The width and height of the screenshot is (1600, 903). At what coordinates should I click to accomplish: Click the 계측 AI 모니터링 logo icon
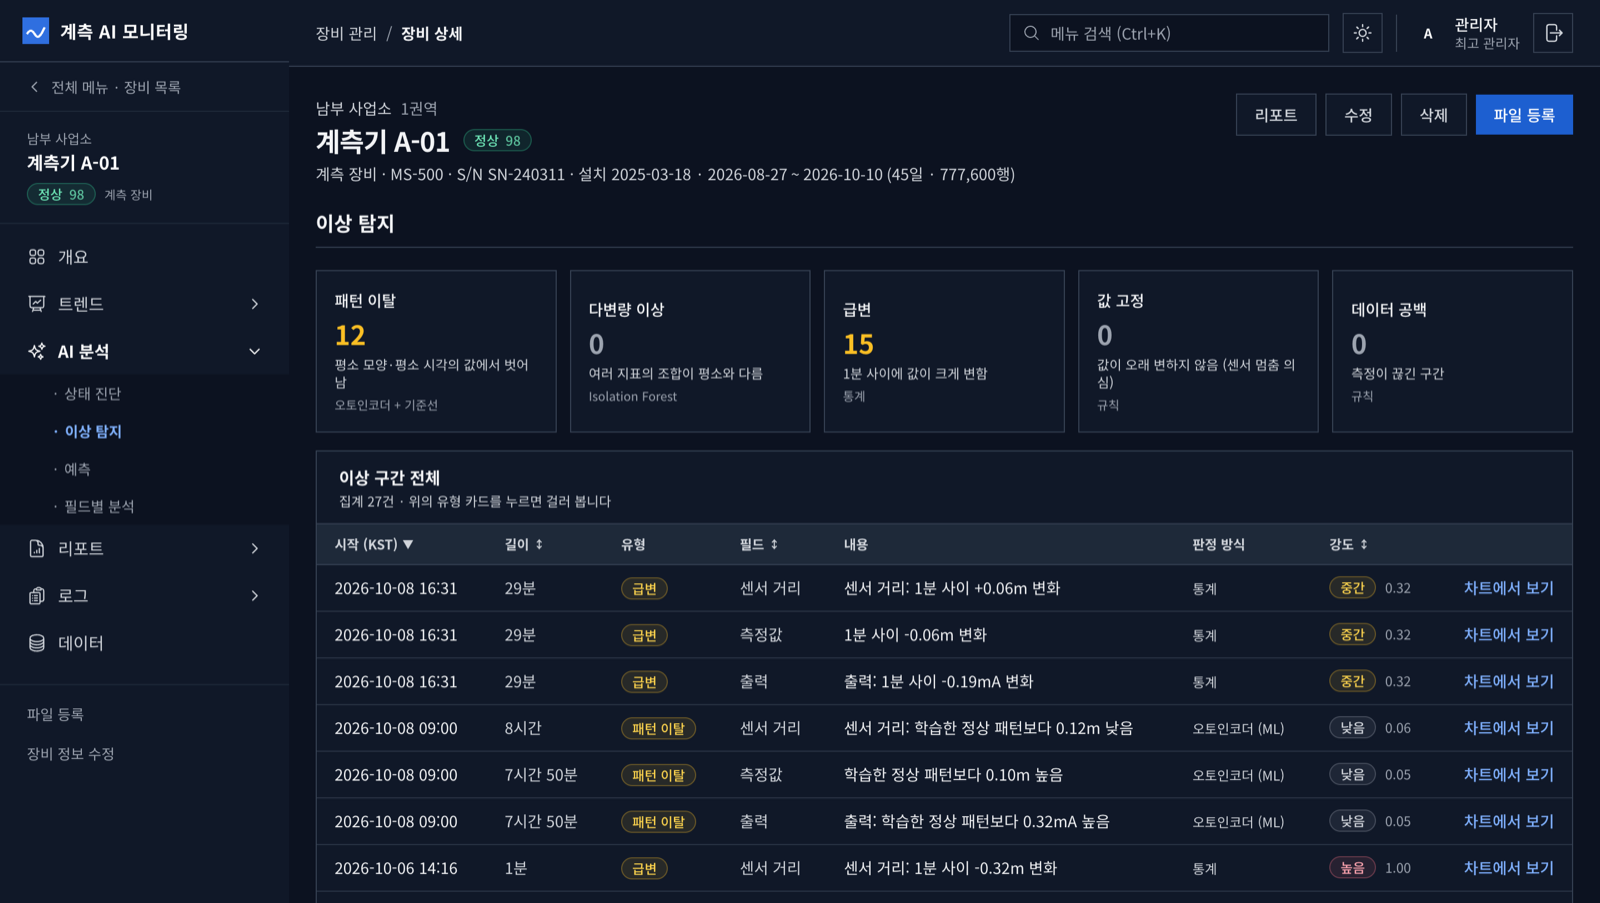tap(36, 31)
